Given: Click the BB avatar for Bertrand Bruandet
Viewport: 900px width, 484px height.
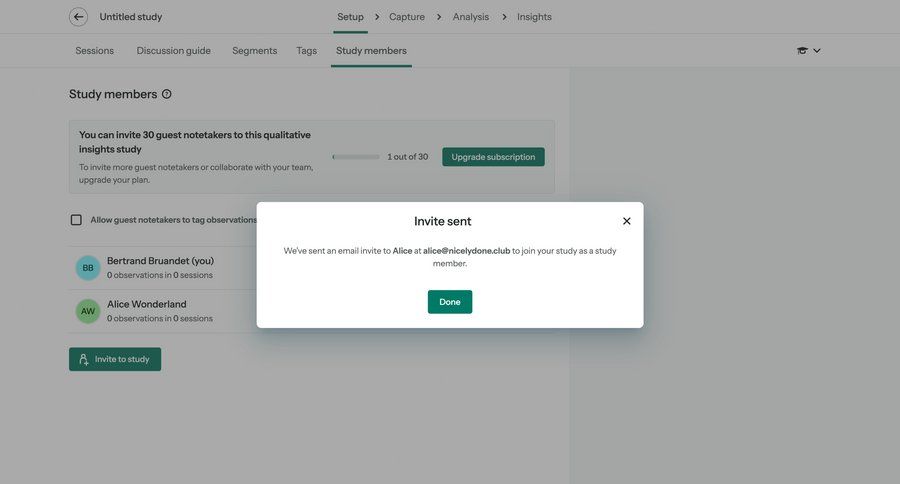Looking at the screenshot, I should pyautogui.click(x=88, y=268).
